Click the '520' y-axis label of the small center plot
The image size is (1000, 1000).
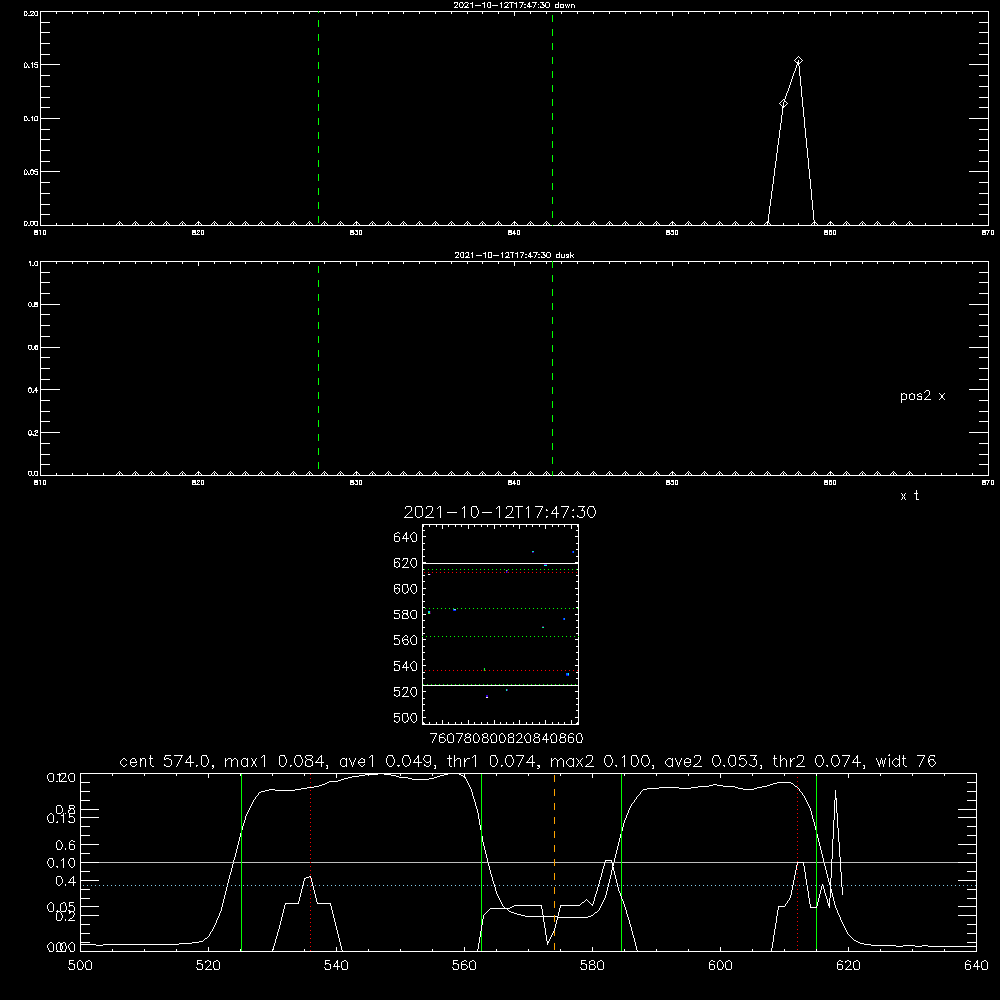click(406, 692)
